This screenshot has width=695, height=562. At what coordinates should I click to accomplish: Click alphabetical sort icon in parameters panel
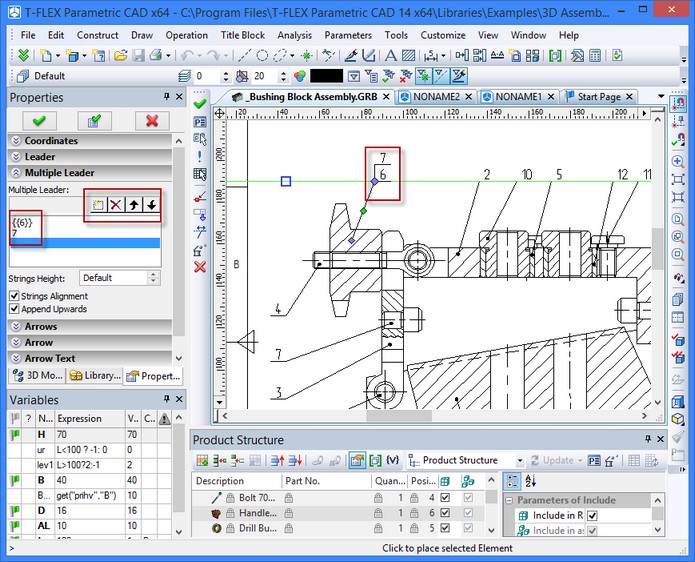[x=530, y=481]
